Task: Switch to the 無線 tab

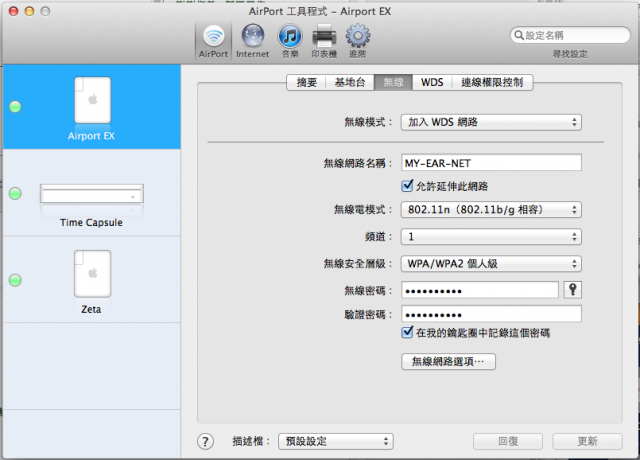Action: (x=393, y=82)
